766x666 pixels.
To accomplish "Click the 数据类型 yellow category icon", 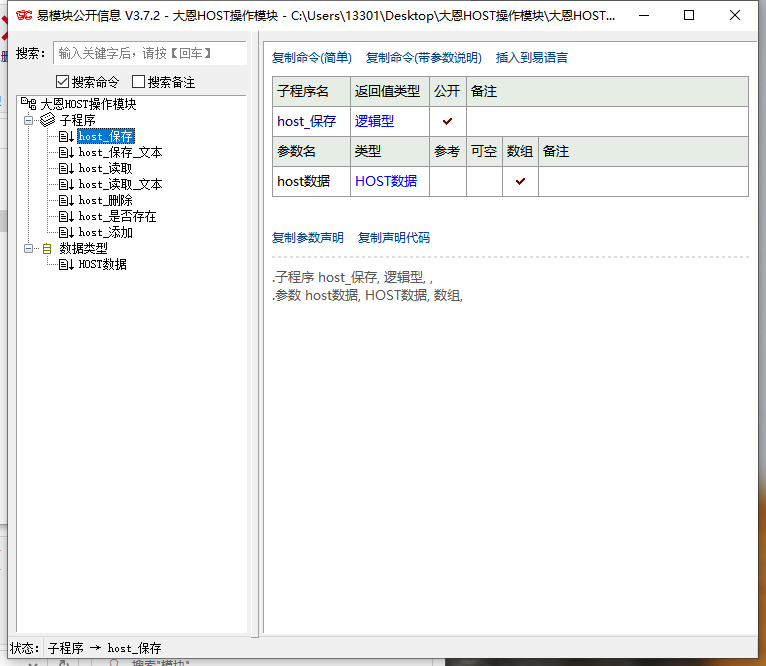I will pos(47,248).
